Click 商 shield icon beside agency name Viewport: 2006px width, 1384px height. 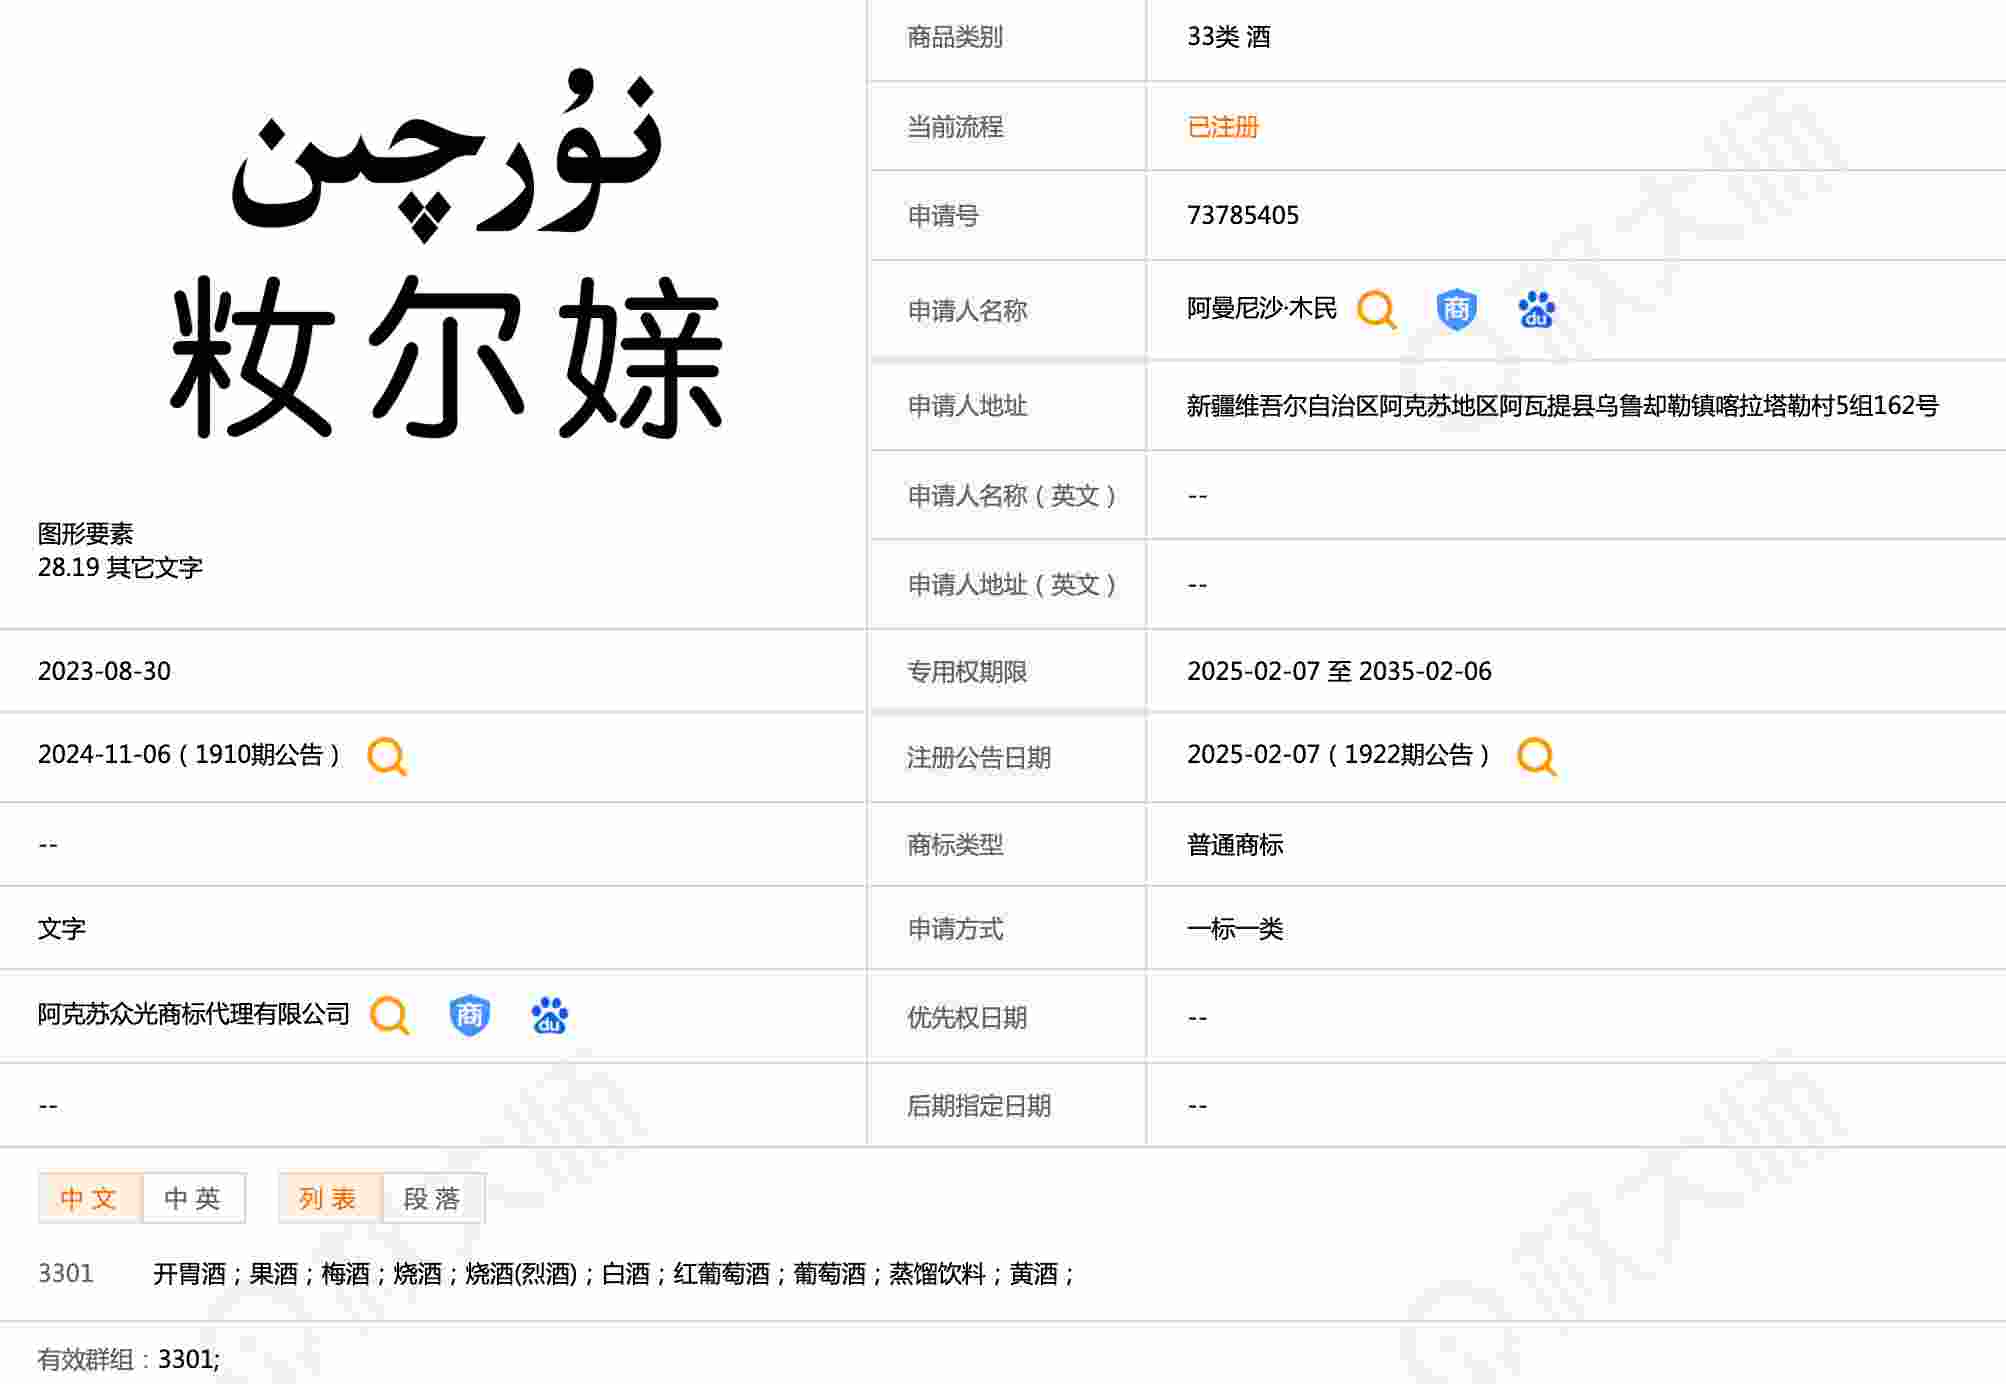(x=469, y=1015)
